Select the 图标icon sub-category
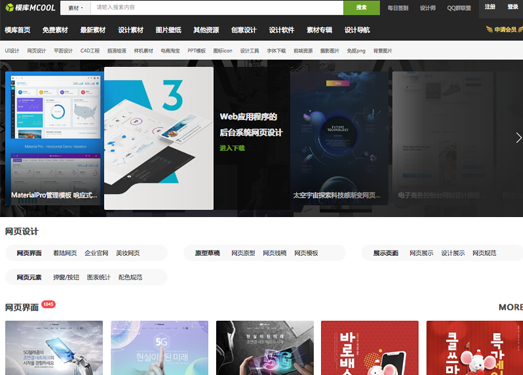This screenshot has width=523, height=375. (x=222, y=51)
